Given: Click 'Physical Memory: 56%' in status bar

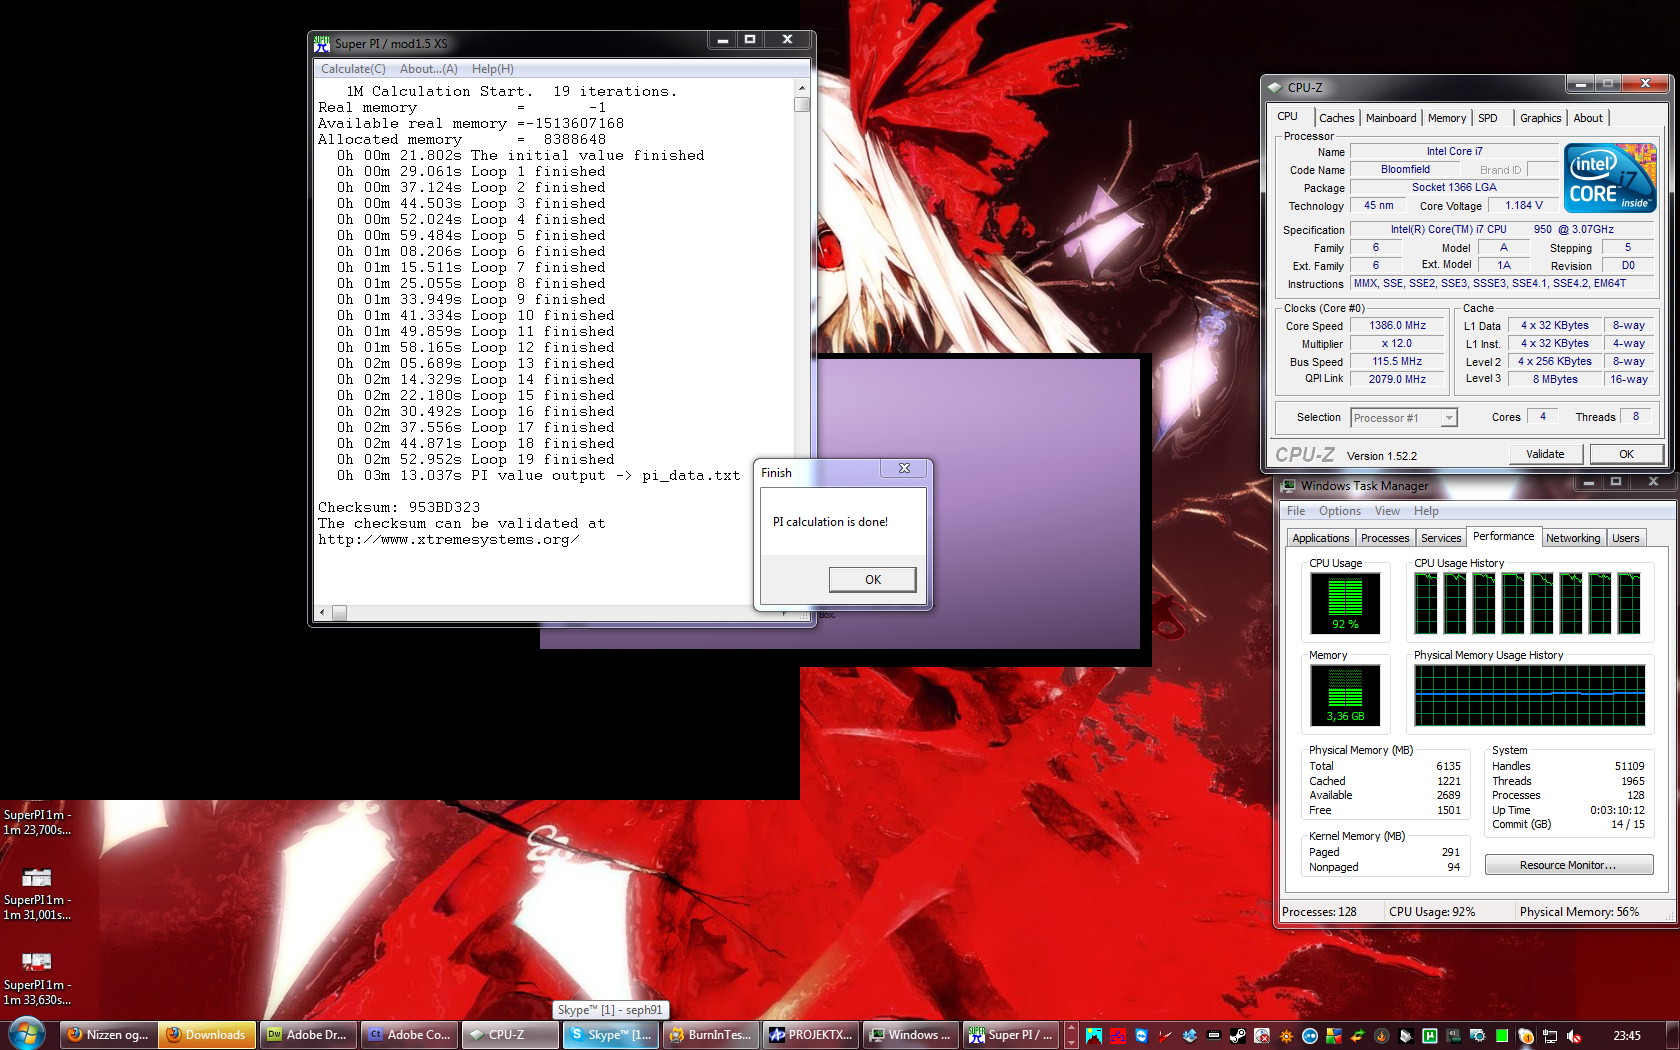Looking at the screenshot, I should coord(1579,912).
